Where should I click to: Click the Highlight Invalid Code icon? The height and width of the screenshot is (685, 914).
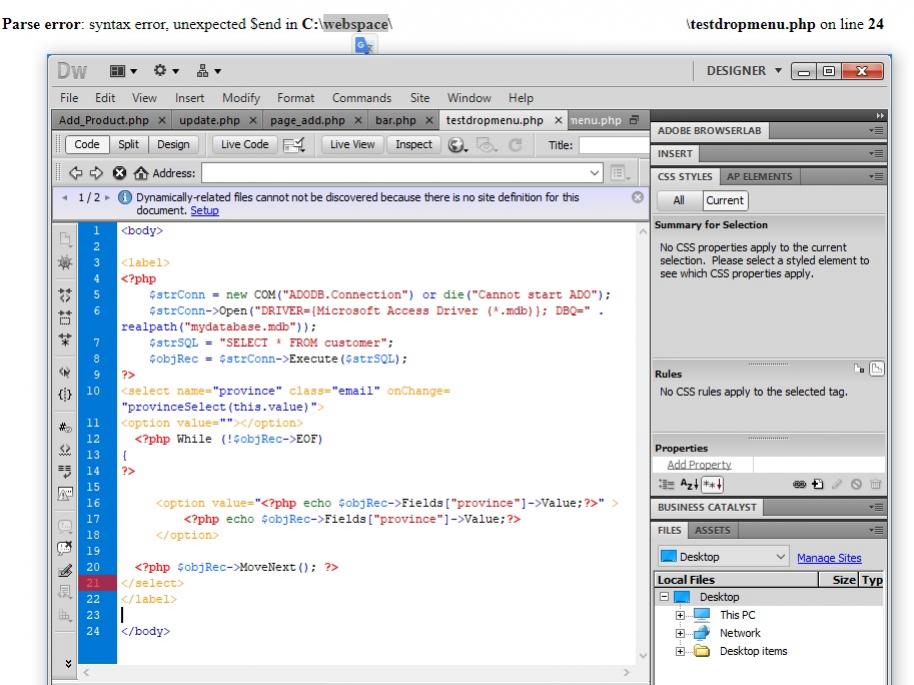coord(65,449)
